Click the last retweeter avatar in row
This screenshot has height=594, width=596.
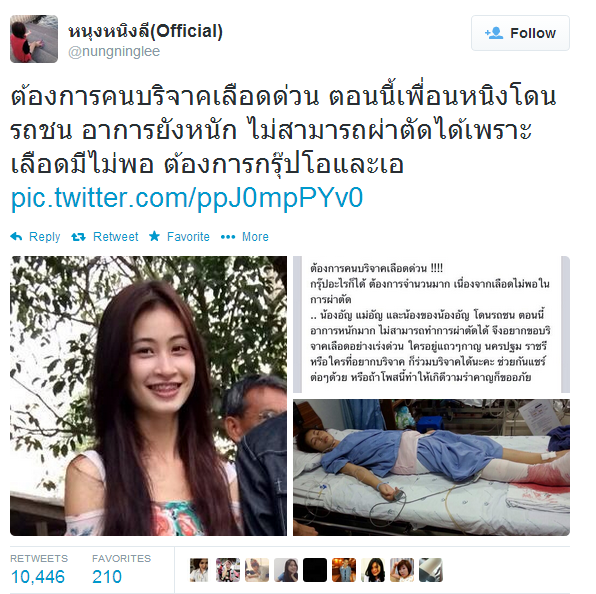tap(431, 570)
